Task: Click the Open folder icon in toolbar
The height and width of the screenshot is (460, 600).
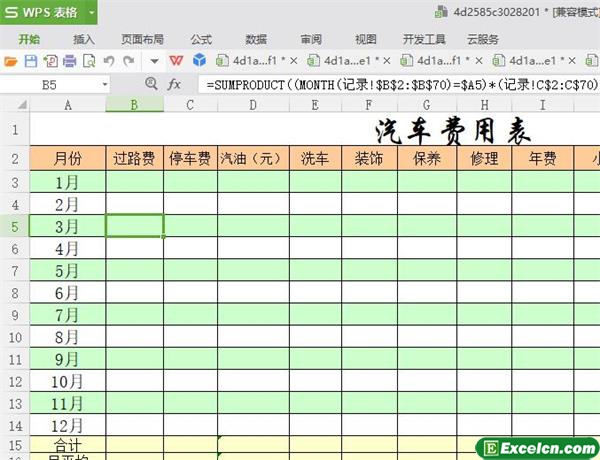Action: 11,61
